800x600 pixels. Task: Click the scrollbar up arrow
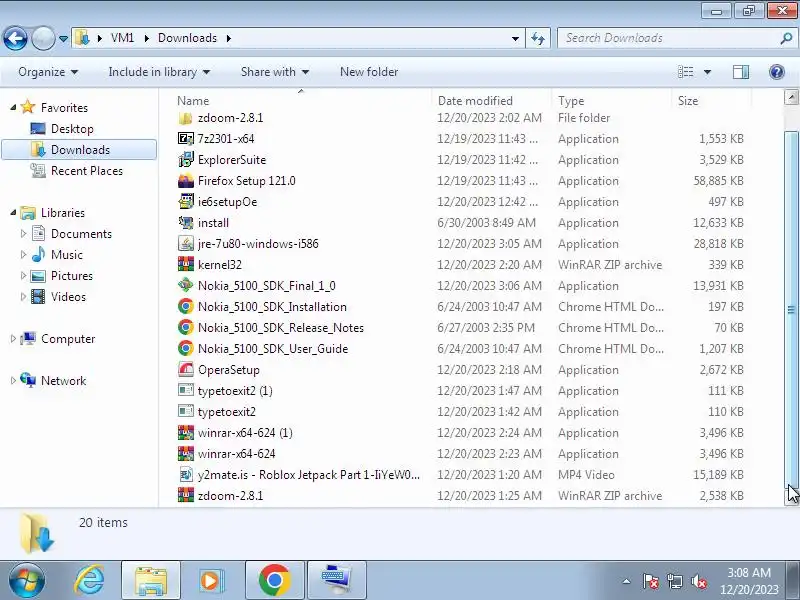(791, 96)
